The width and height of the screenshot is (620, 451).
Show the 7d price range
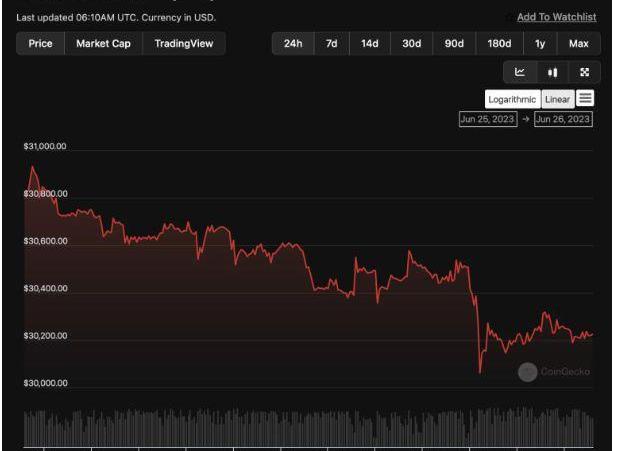(330, 44)
